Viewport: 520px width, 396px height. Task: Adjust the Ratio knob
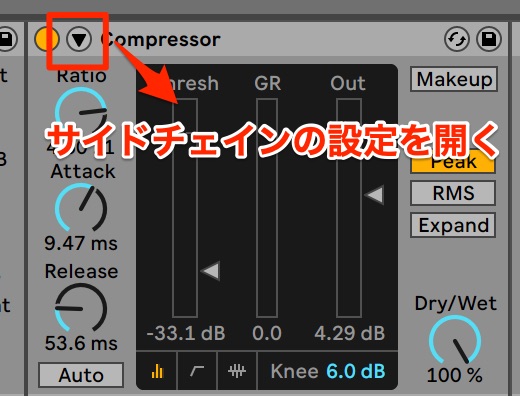coord(81,113)
